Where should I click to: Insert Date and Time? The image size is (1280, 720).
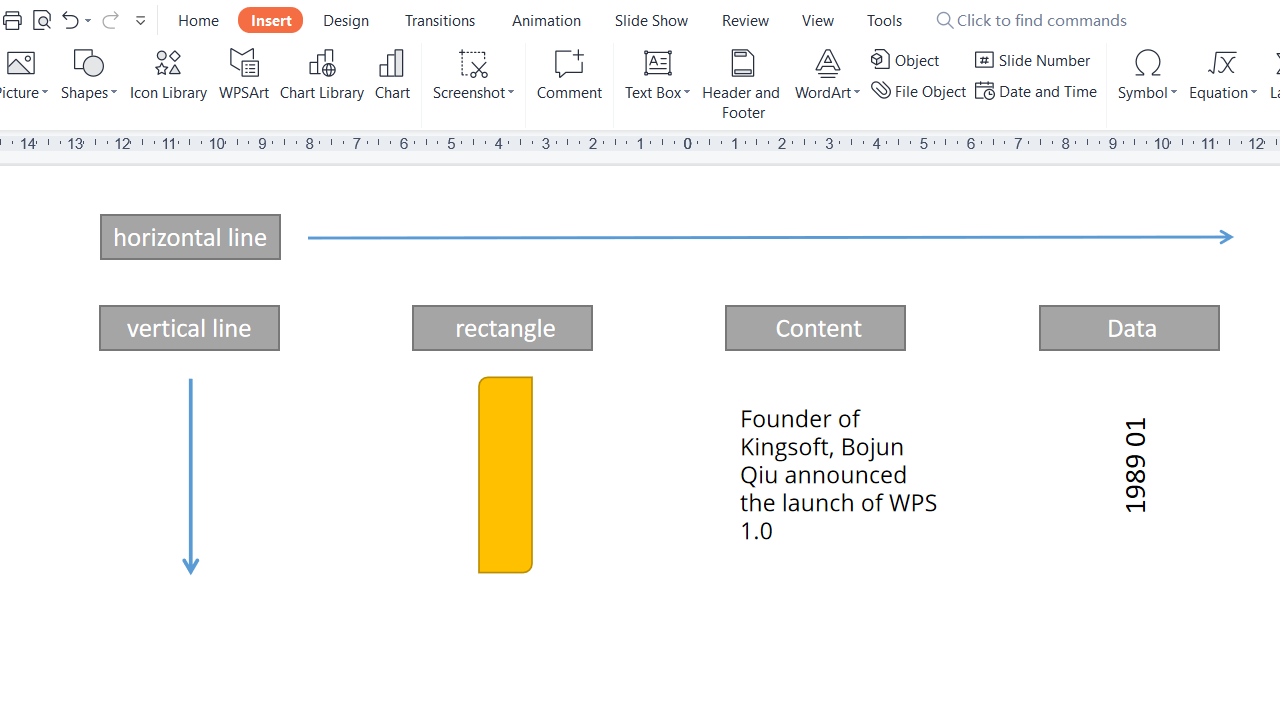pos(1036,91)
